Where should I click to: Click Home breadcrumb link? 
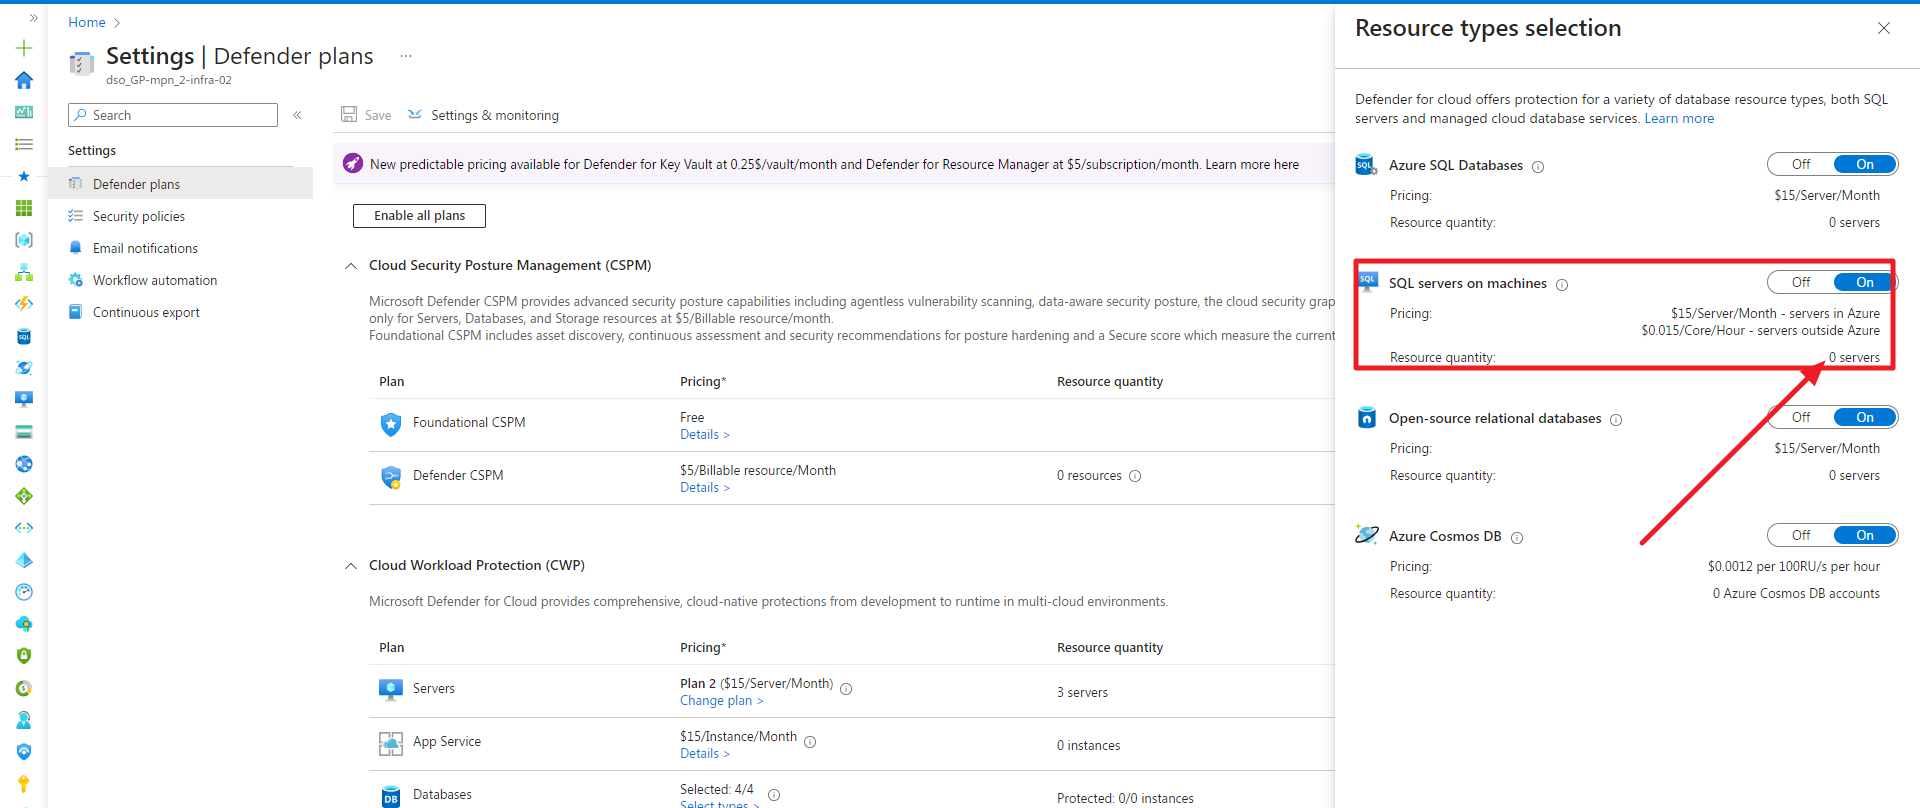coord(87,22)
